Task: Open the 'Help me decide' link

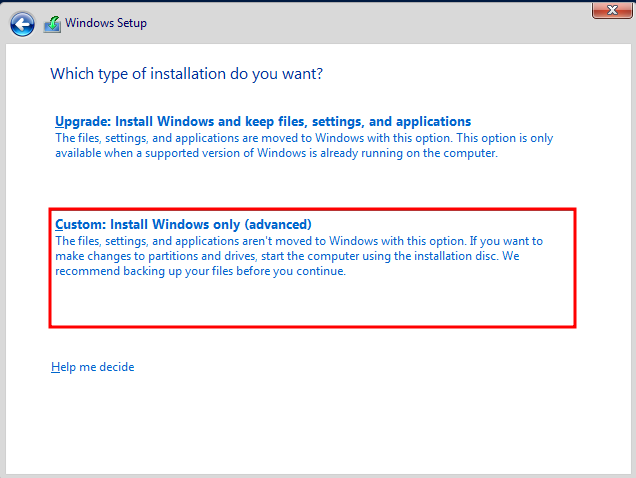Action: coord(92,367)
